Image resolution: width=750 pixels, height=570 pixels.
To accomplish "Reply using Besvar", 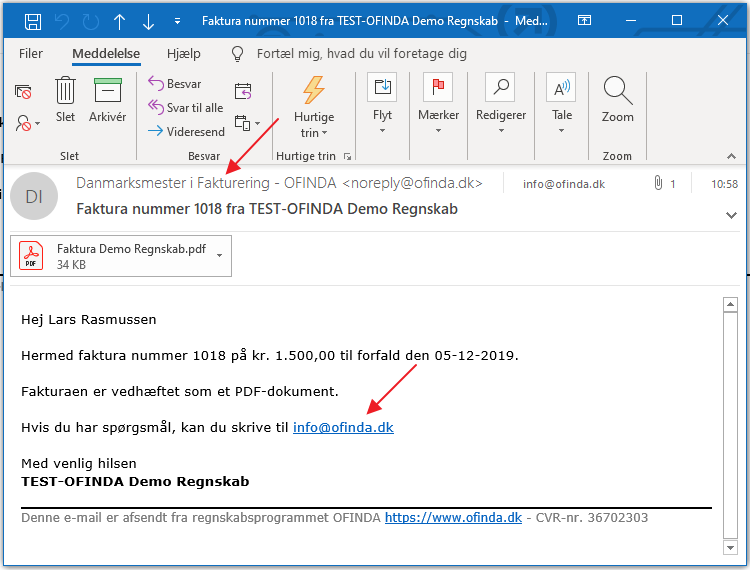I will [x=175, y=84].
